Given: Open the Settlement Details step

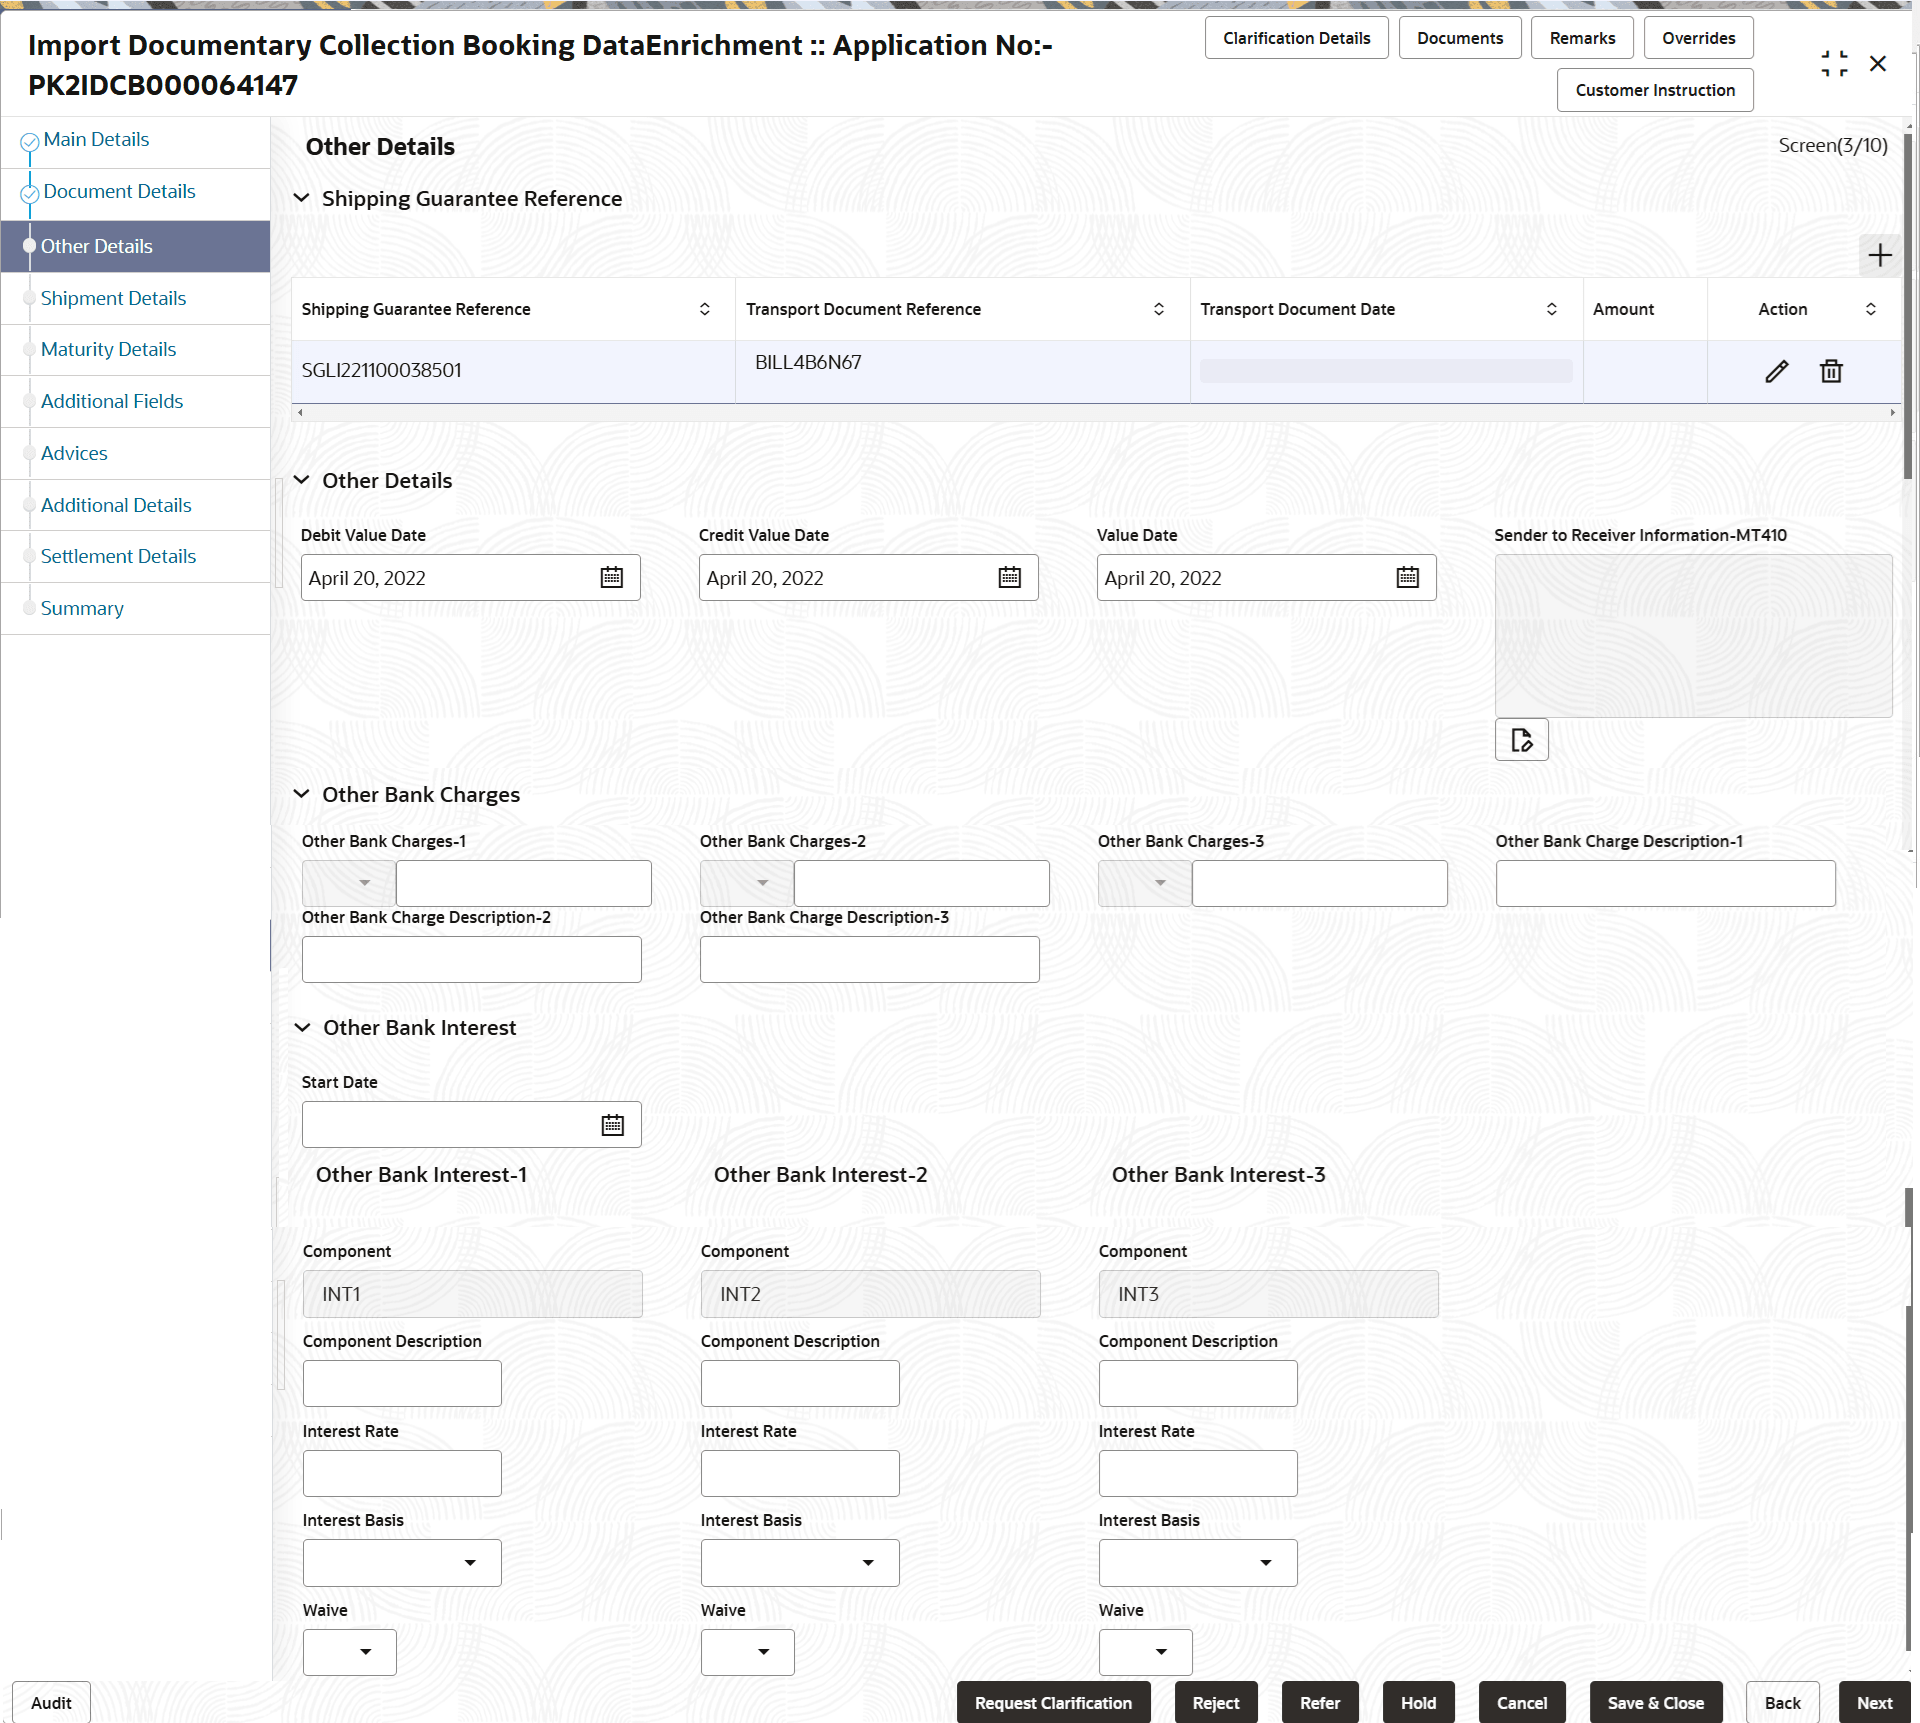Looking at the screenshot, I should coord(118,556).
